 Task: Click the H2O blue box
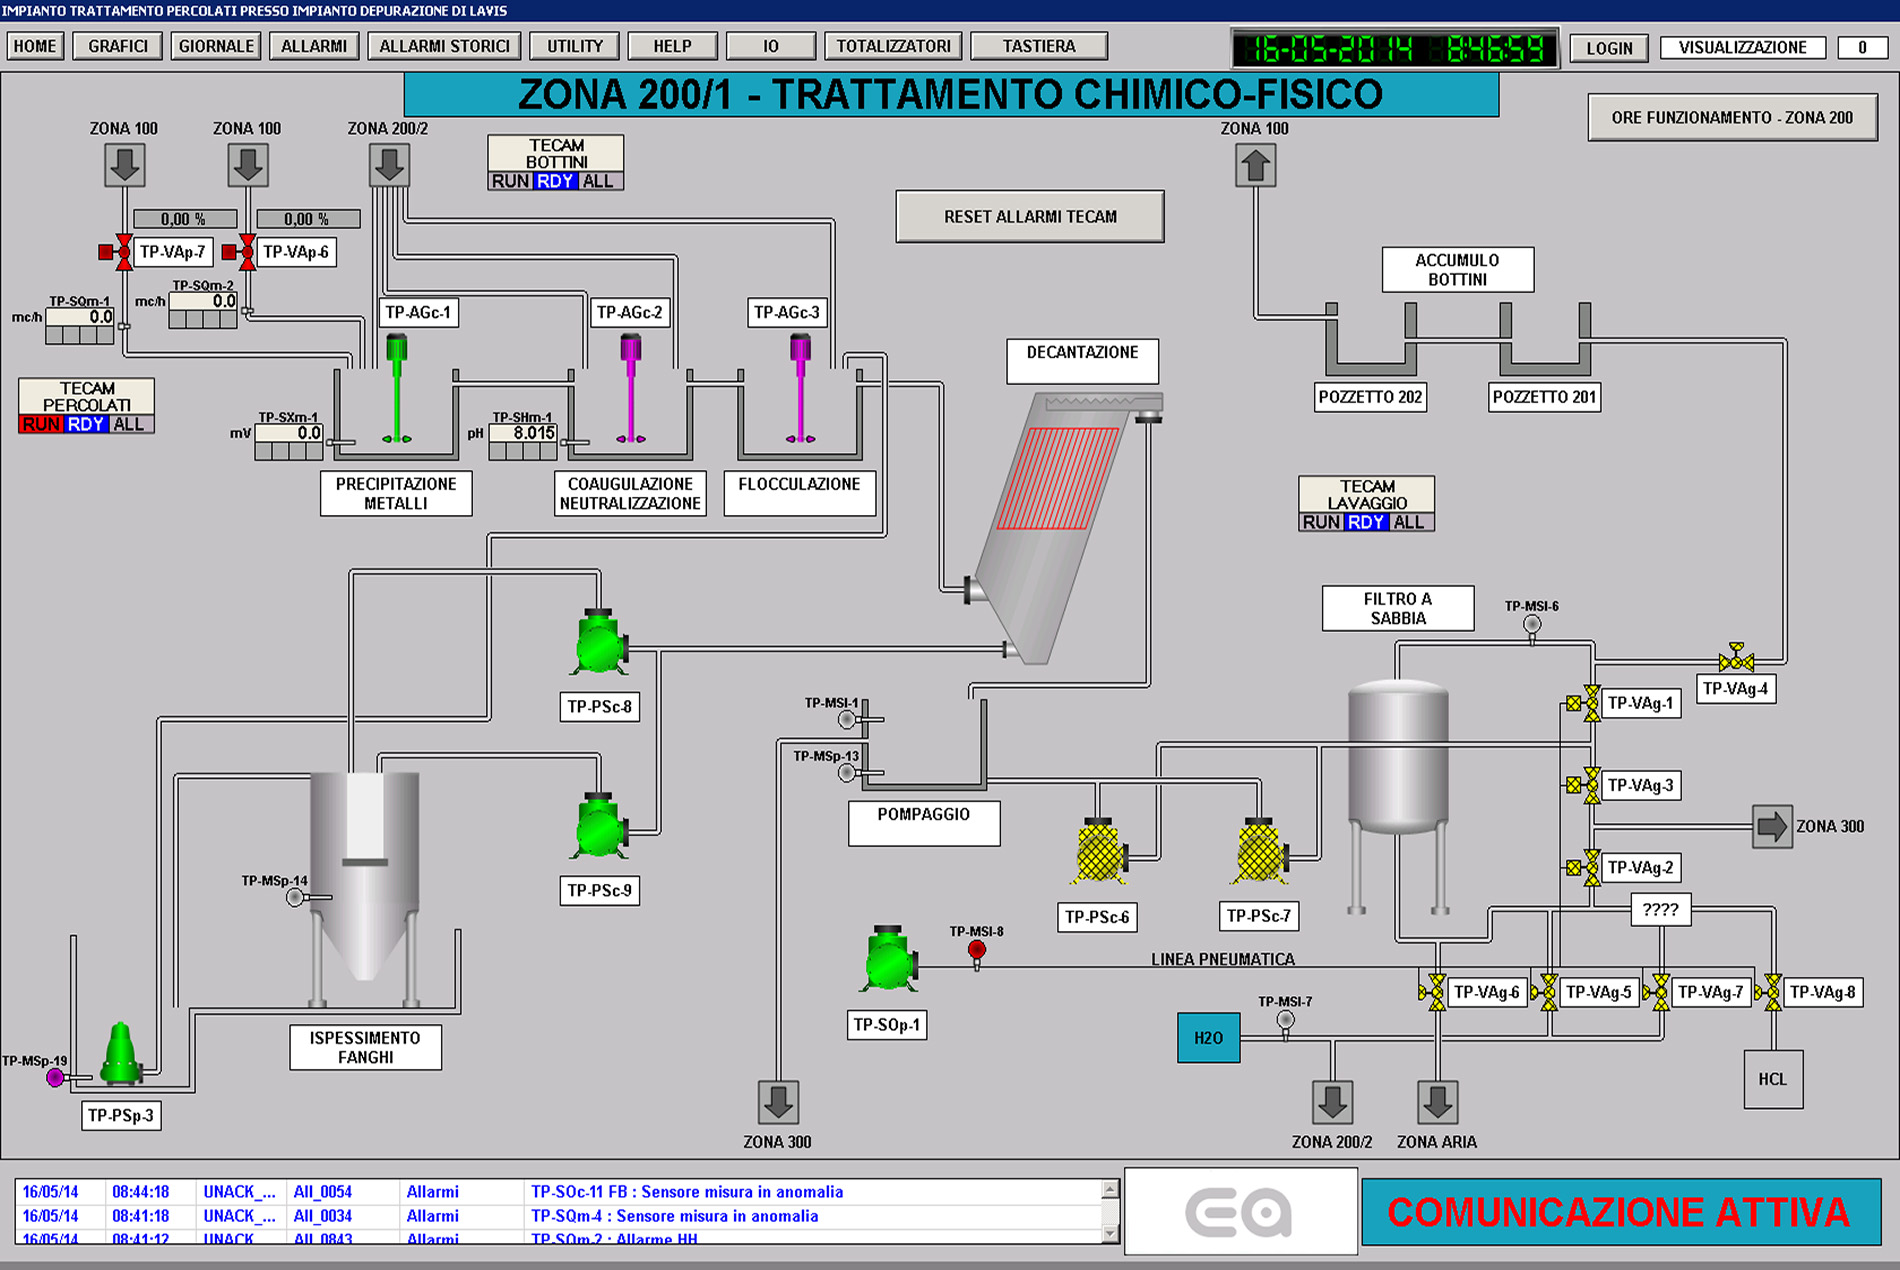[x=1208, y=1038]
